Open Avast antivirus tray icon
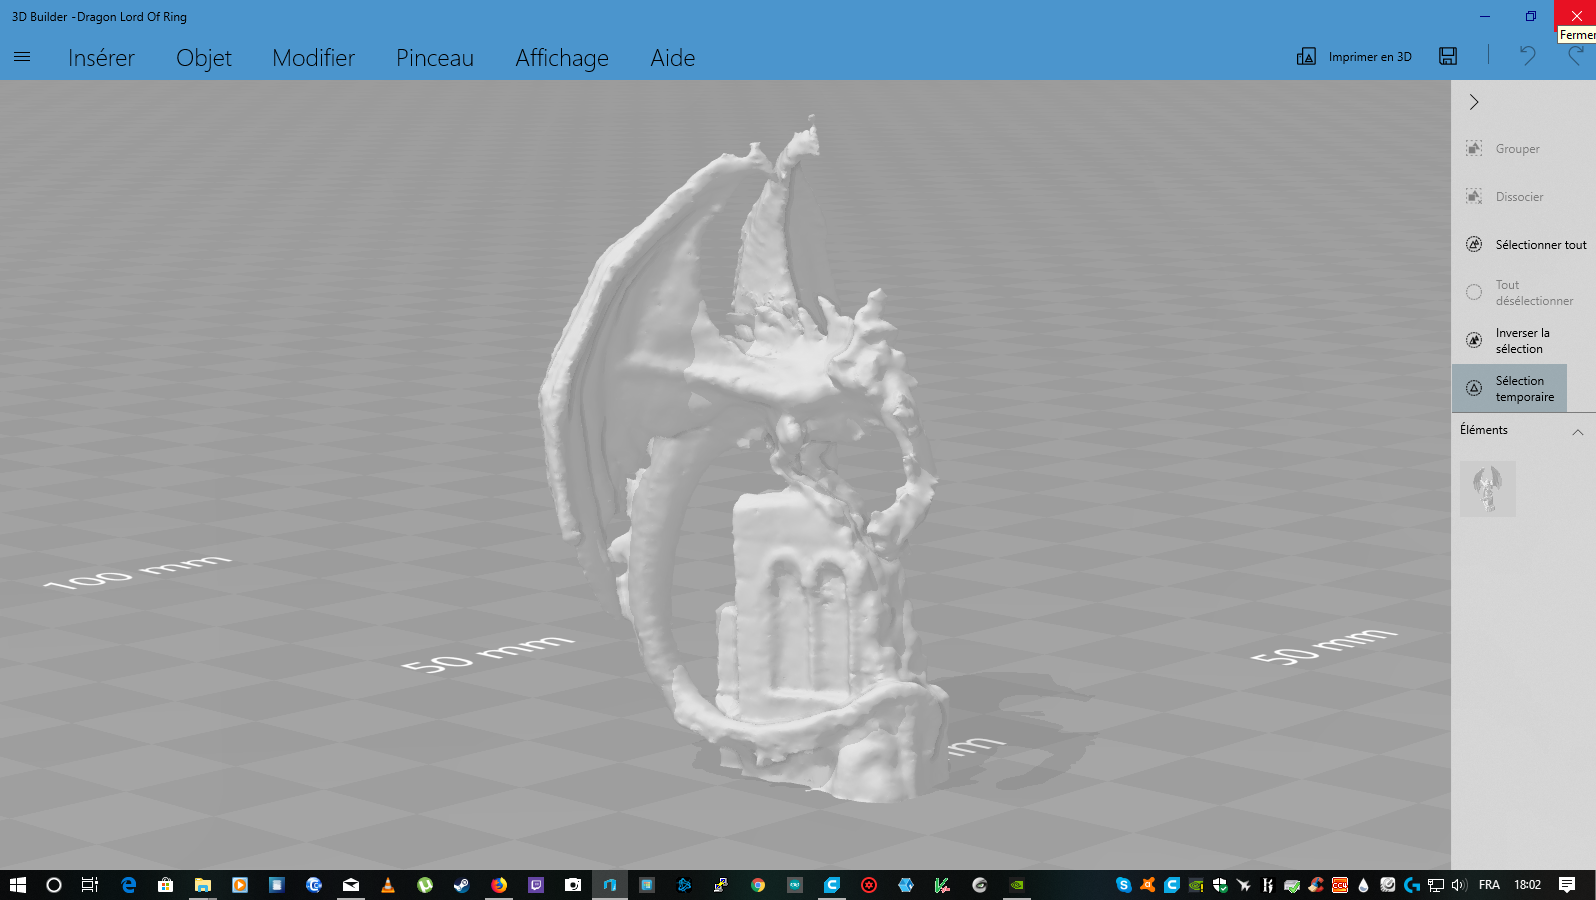 tap(1148, 885)
